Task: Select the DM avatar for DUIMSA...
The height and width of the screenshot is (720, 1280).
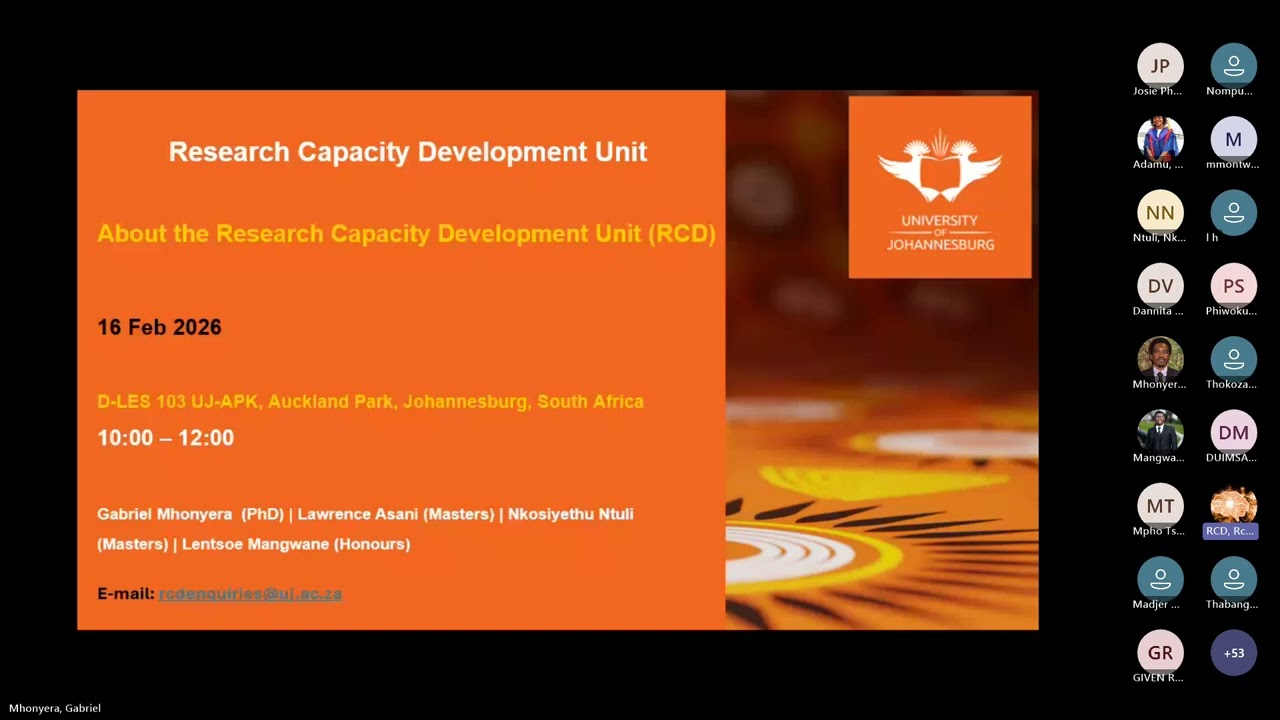Action: tap(1234, 433)
